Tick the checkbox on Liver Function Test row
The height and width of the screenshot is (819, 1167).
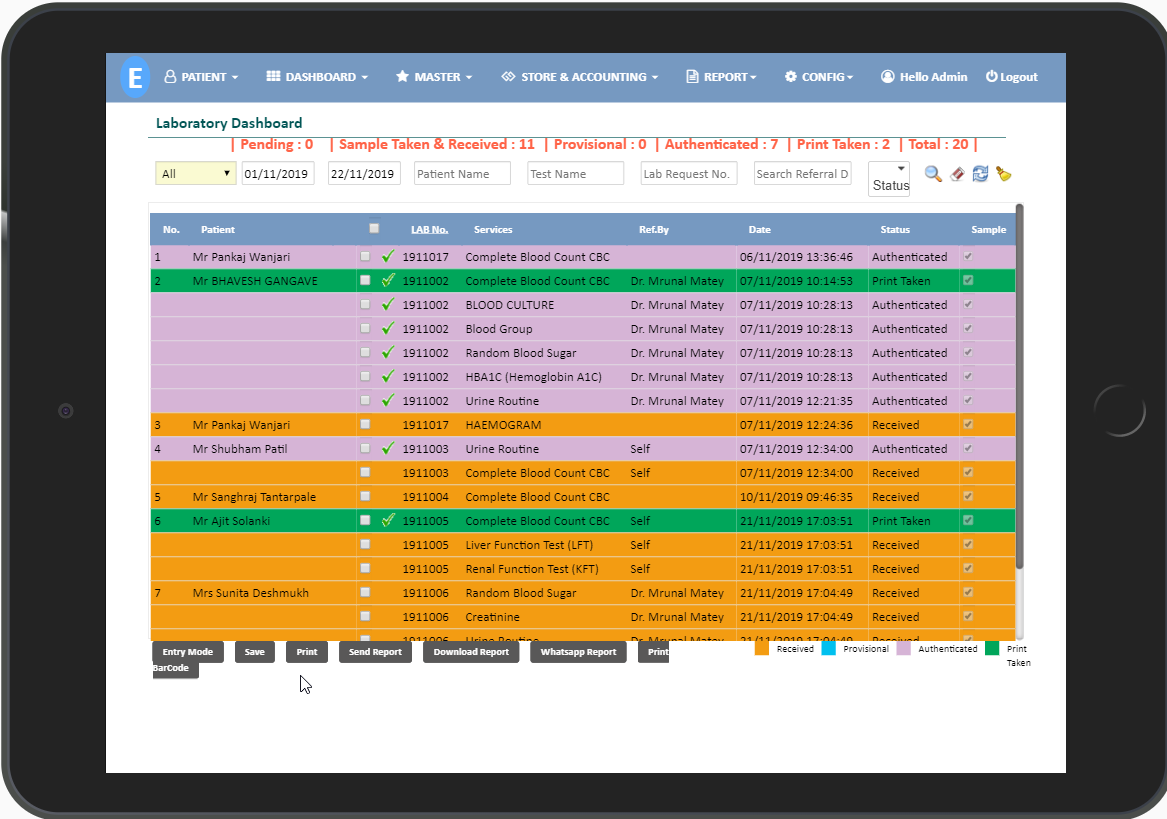(365, 545)
